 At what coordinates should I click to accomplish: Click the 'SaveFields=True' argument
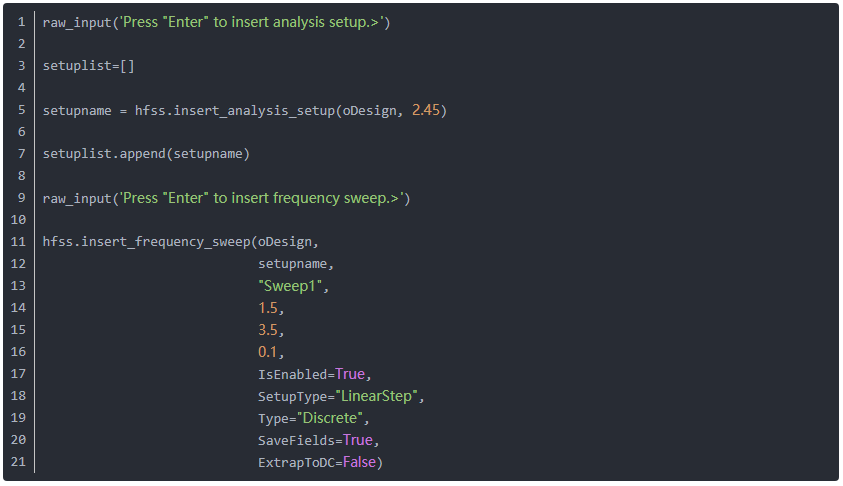point(317,440)
